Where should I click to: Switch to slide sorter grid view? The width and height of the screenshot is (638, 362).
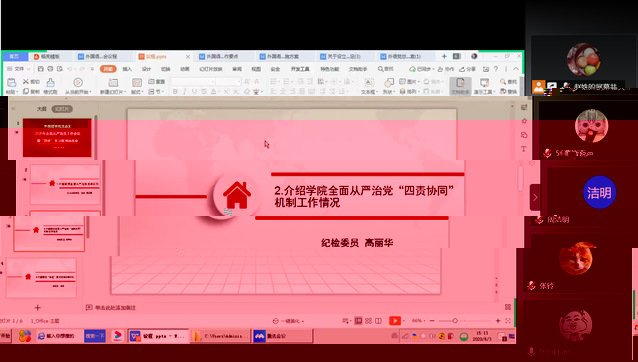point(368,321)
